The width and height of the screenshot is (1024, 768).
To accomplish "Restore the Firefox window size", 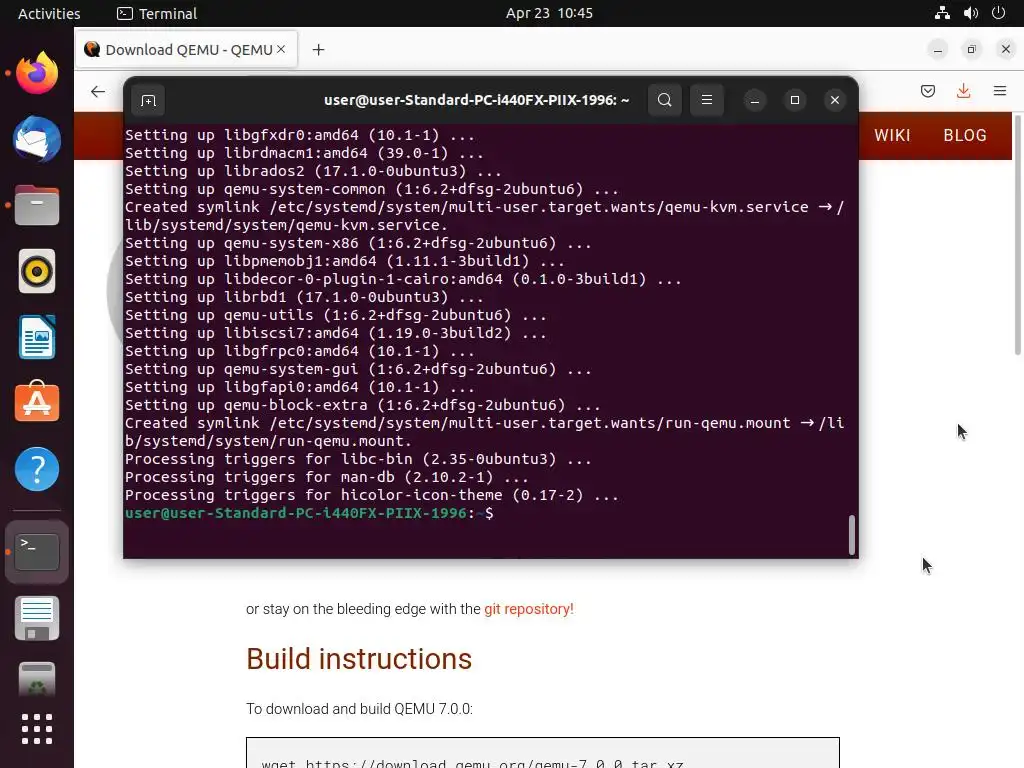I will pos(972,50).
